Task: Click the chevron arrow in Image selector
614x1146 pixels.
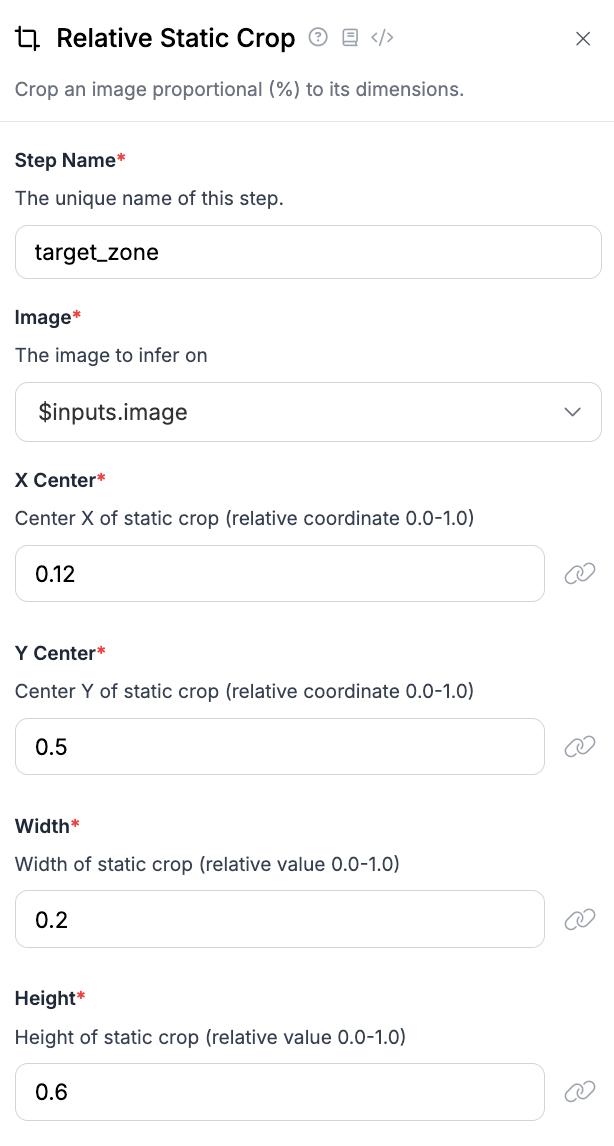Action: tap(573, 412)
